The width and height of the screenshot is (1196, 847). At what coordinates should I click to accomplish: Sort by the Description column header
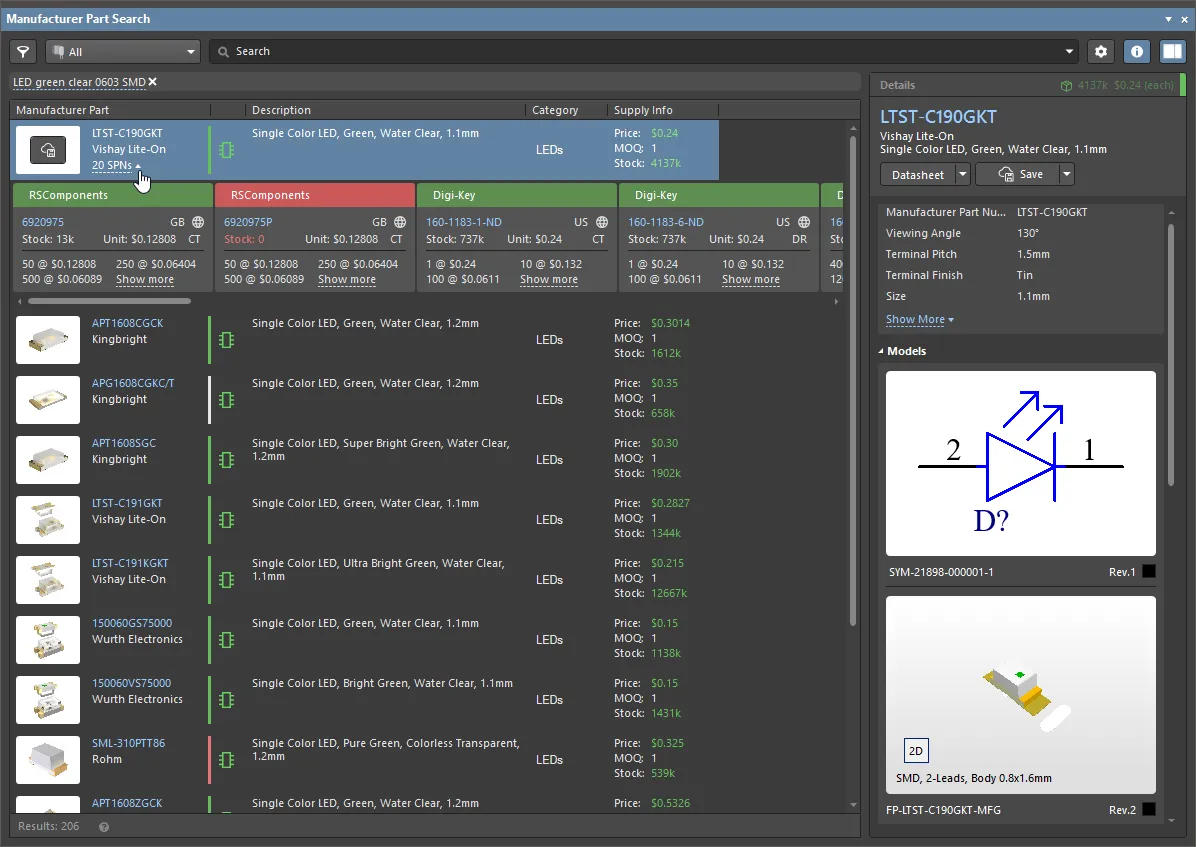(281, 110)
